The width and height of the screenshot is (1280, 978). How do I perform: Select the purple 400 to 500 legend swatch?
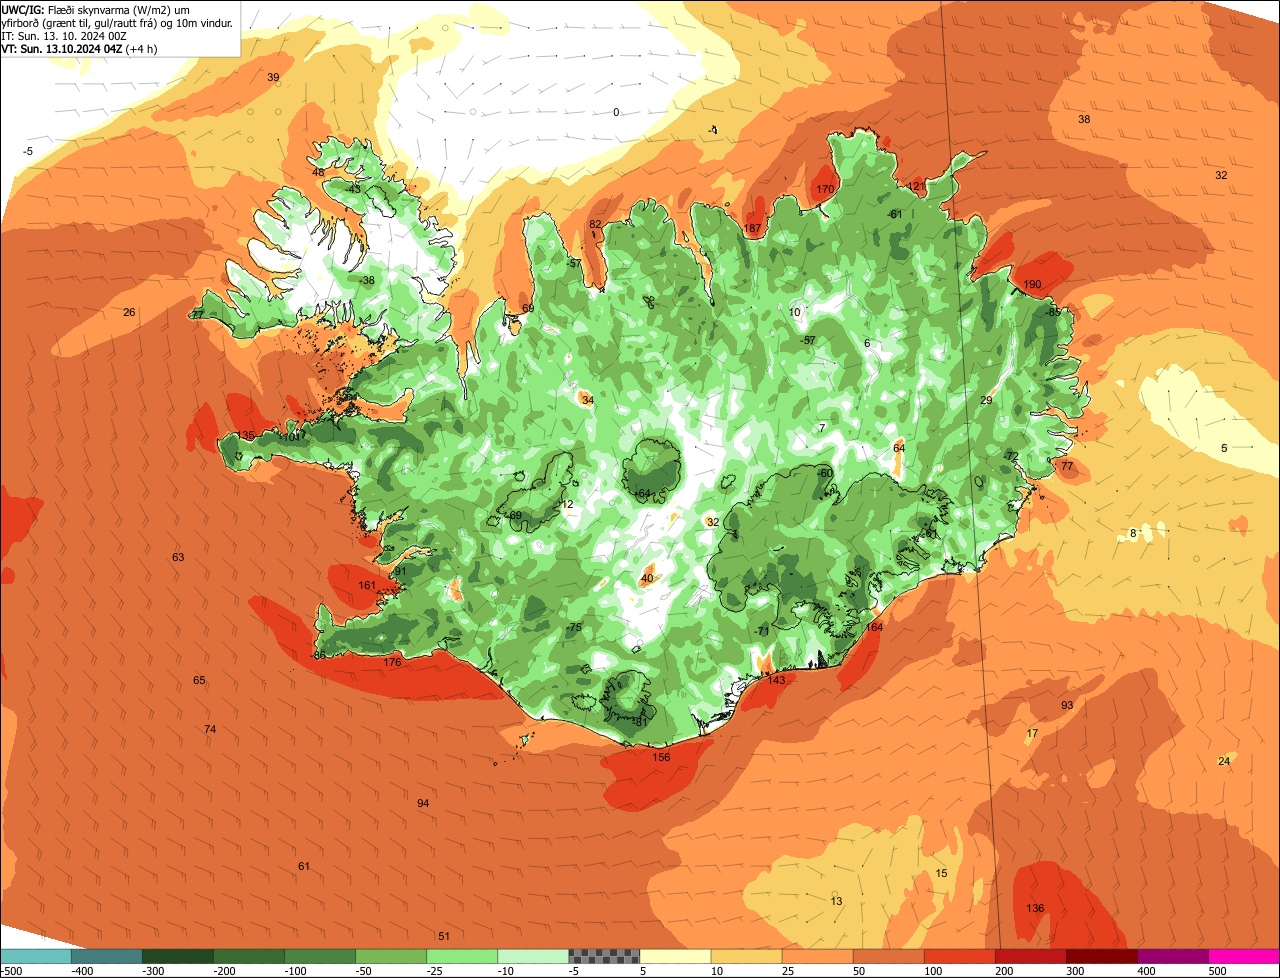coord(1173,956)
